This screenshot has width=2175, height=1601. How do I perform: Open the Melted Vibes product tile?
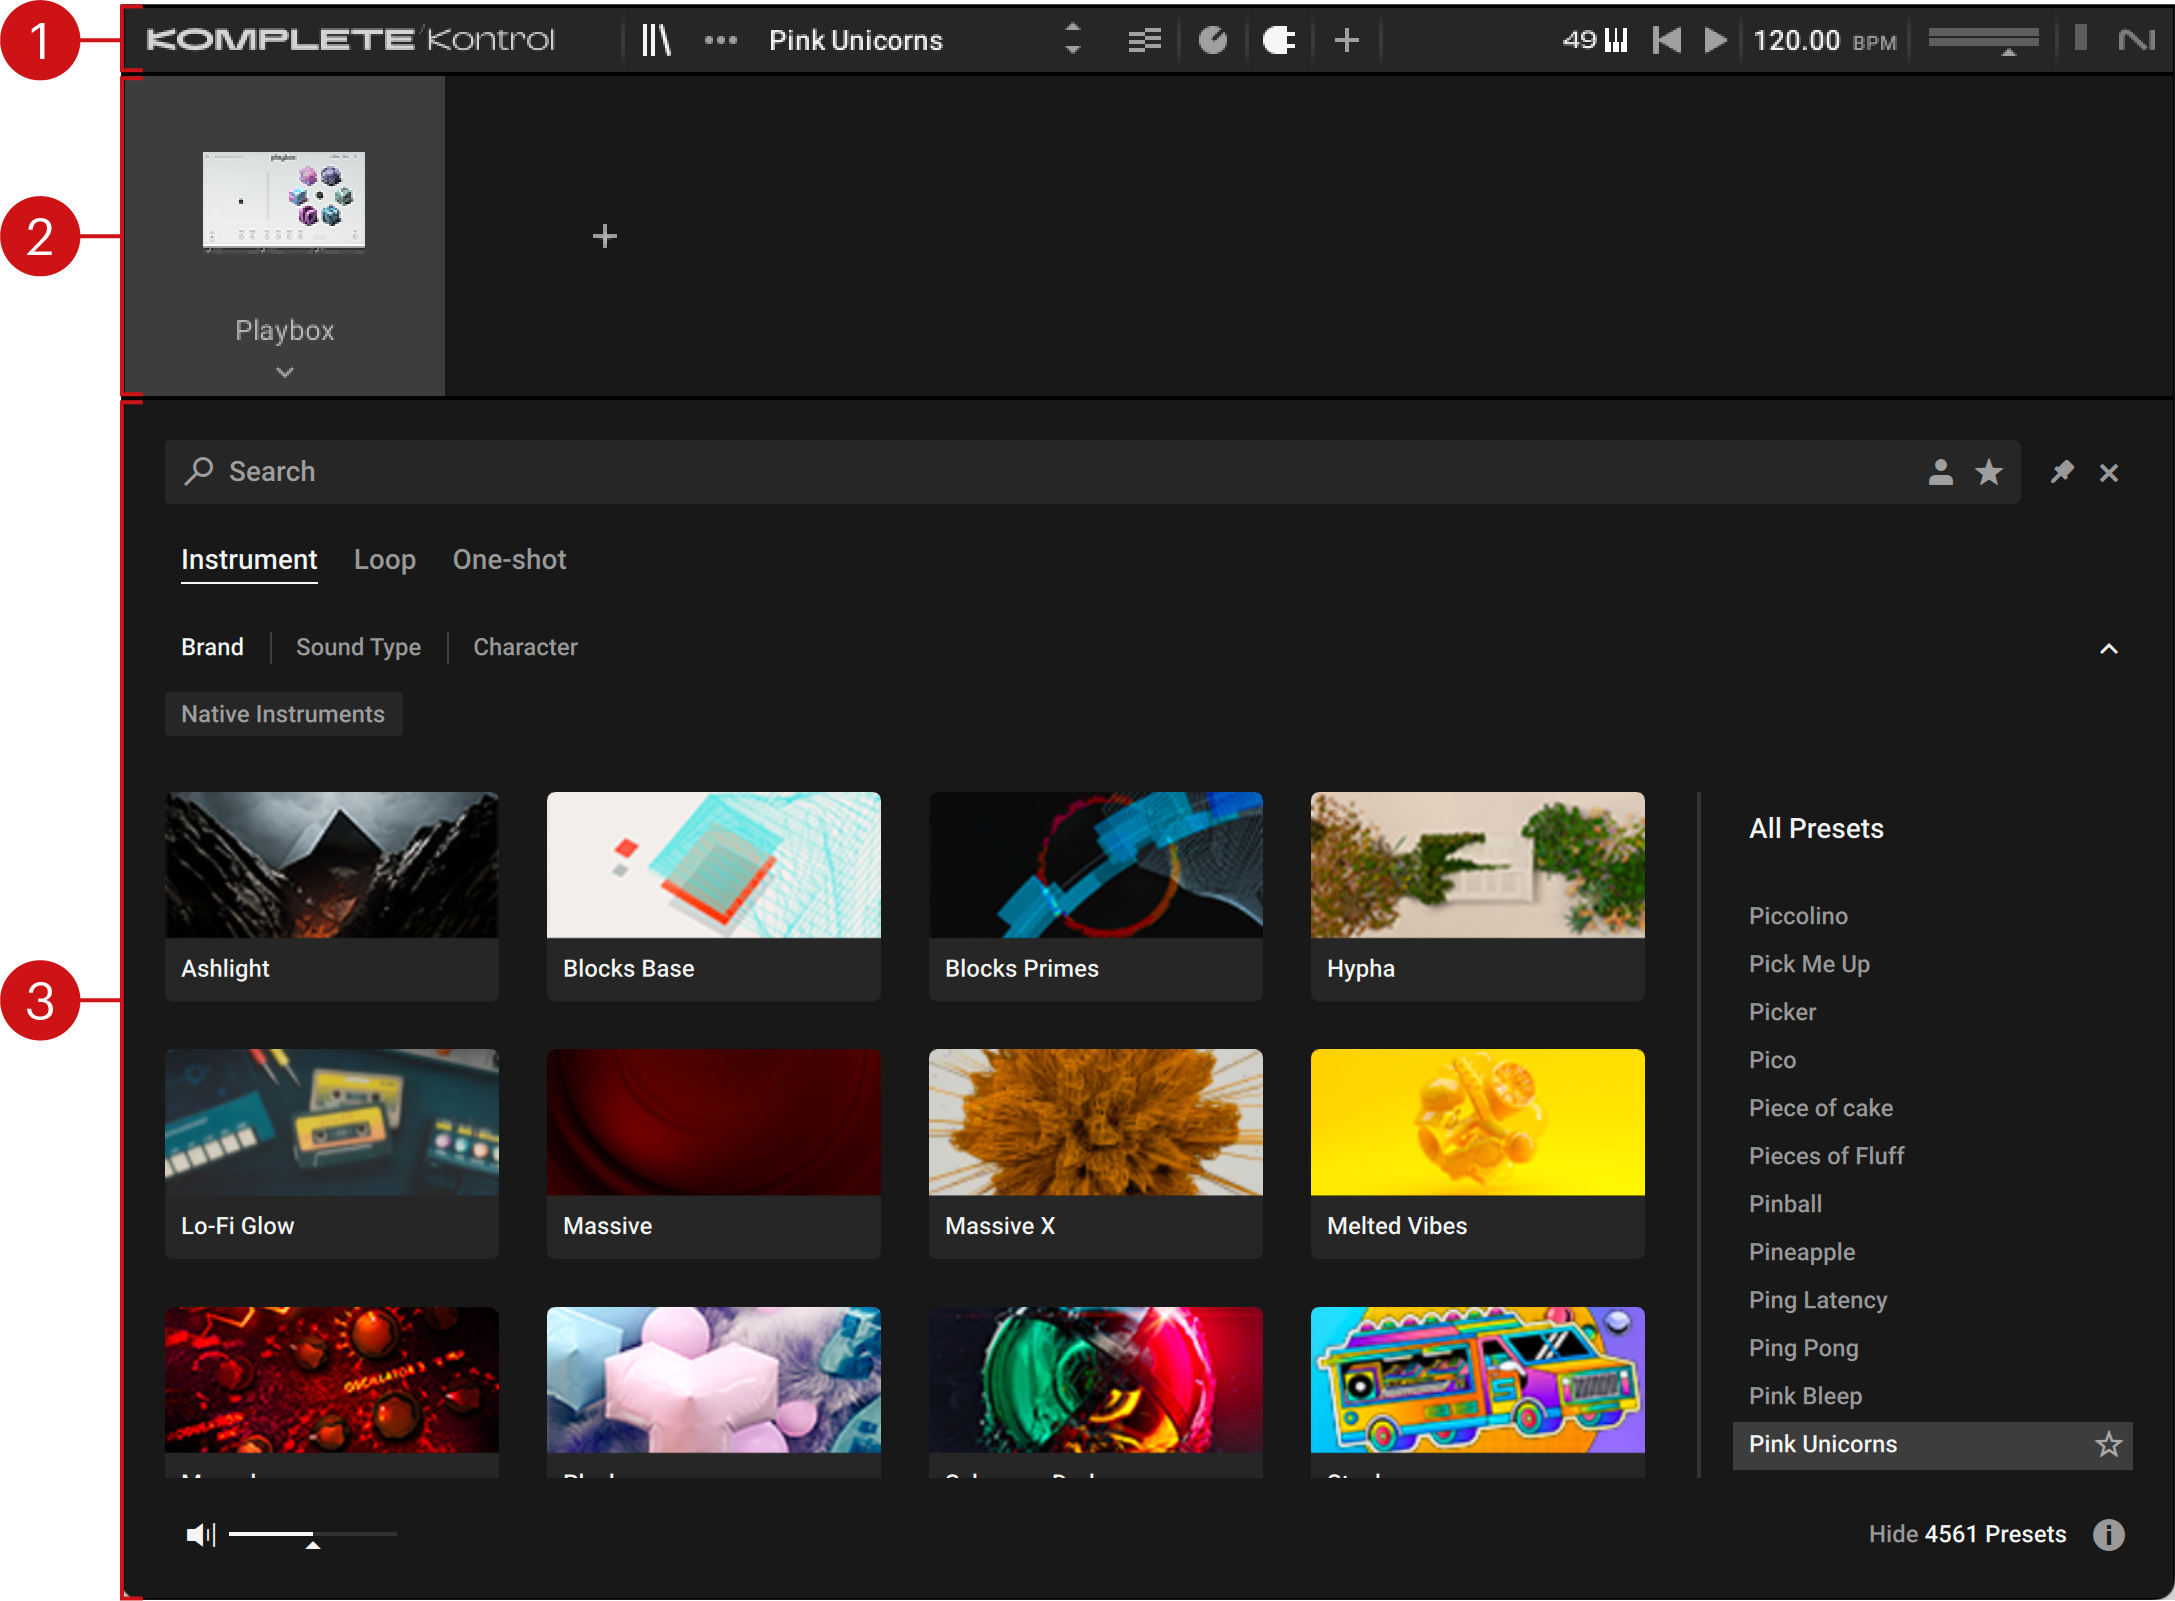click(1478, 1153)
